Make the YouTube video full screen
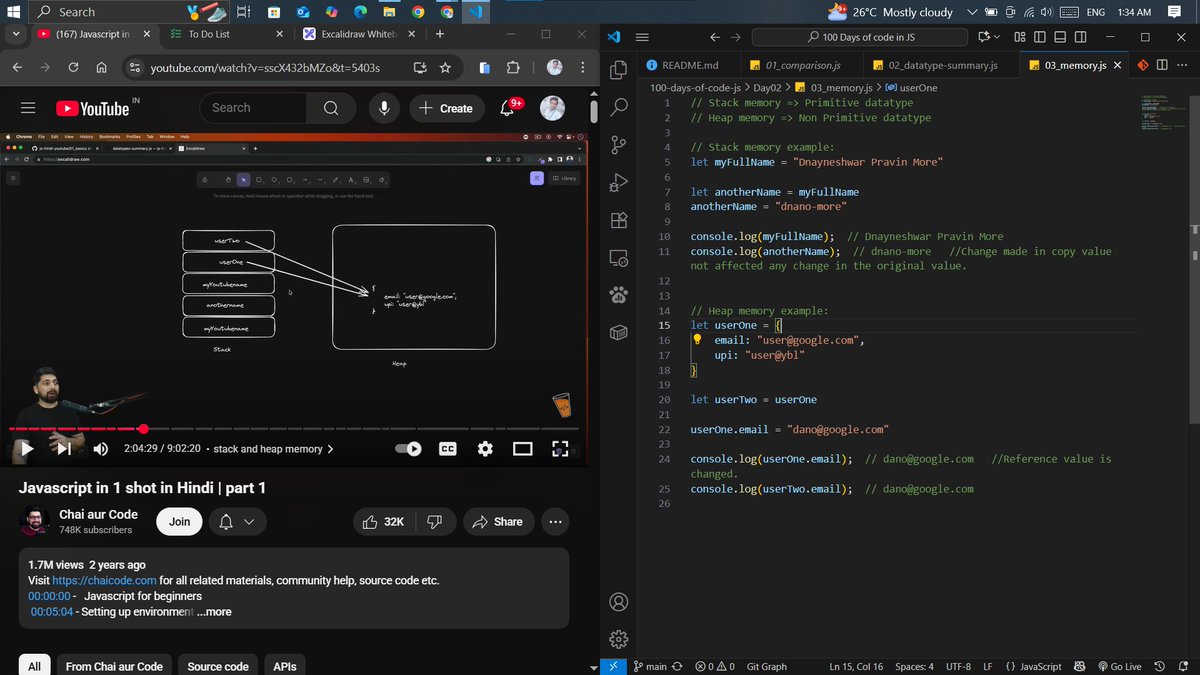Image resolution: width=1200 pixels, height=675 pixels. (560, 449)
